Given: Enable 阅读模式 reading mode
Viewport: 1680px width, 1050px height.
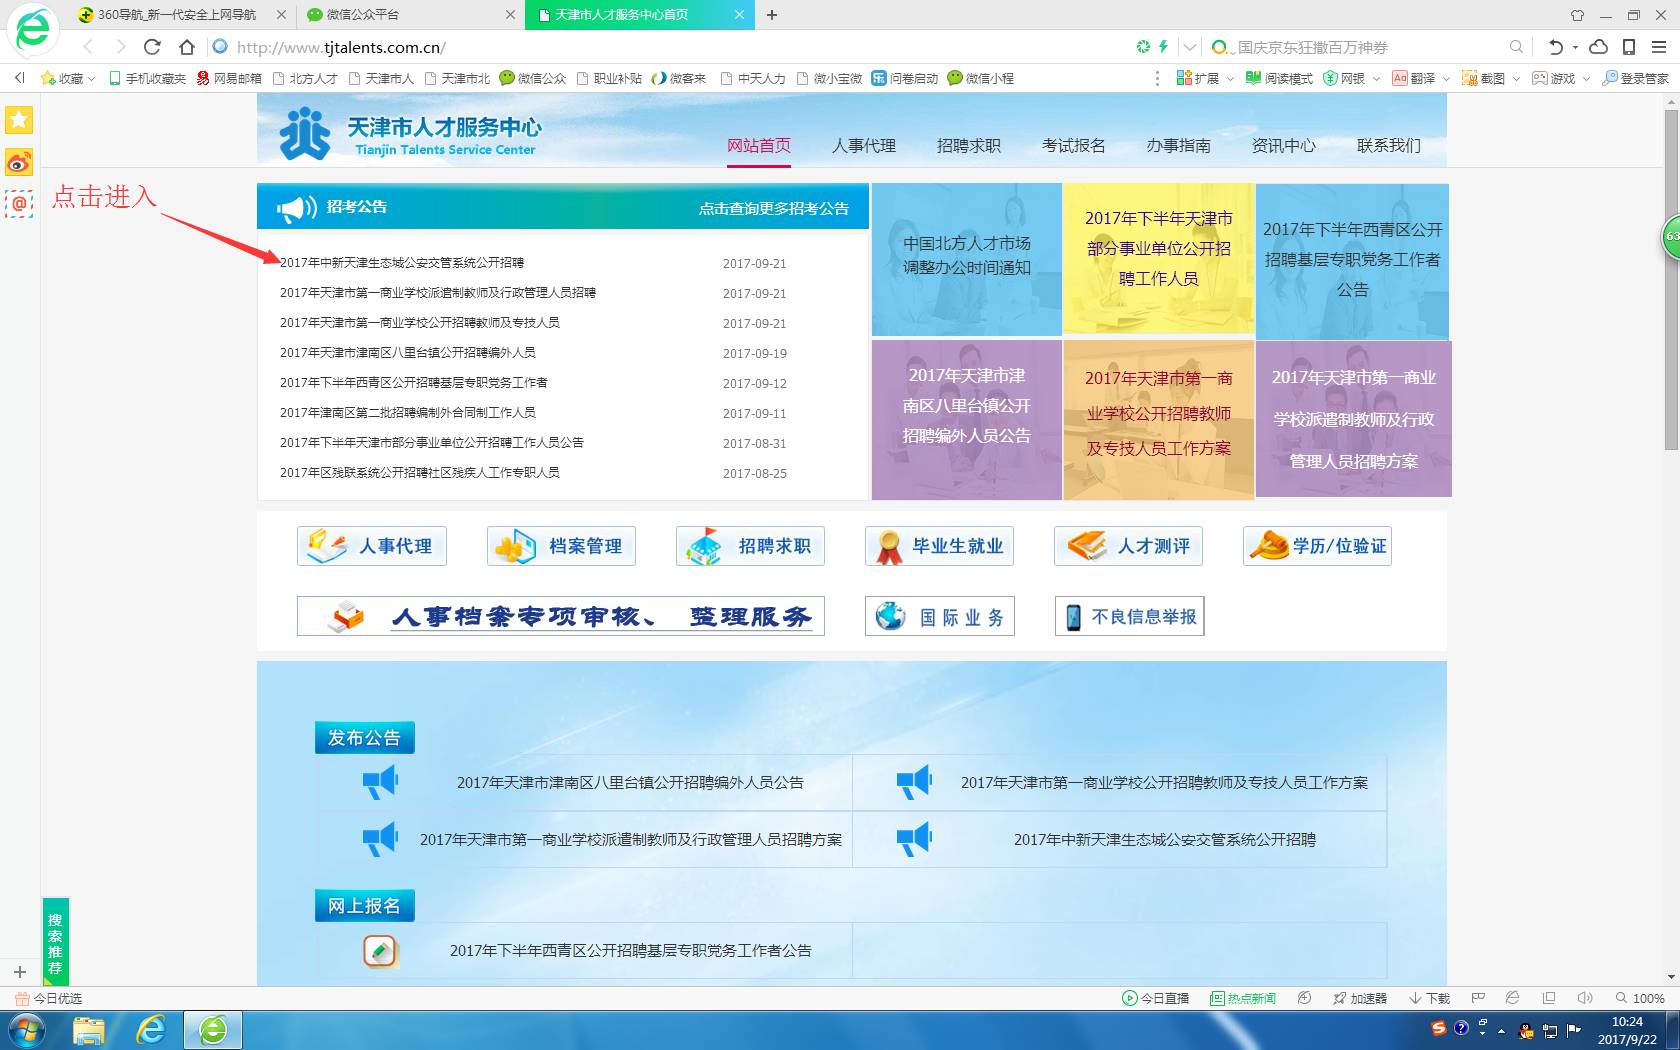Looking at the screenshot, I should click(1279, 78).
